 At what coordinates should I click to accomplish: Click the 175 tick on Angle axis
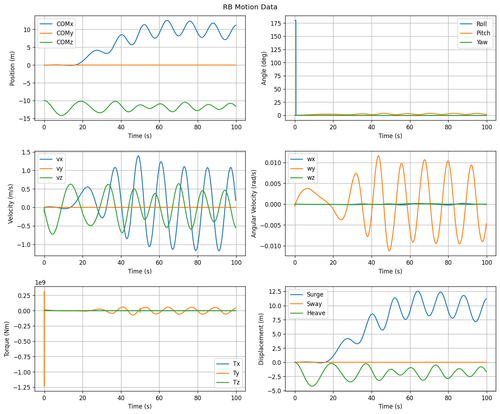pos(277,23)
